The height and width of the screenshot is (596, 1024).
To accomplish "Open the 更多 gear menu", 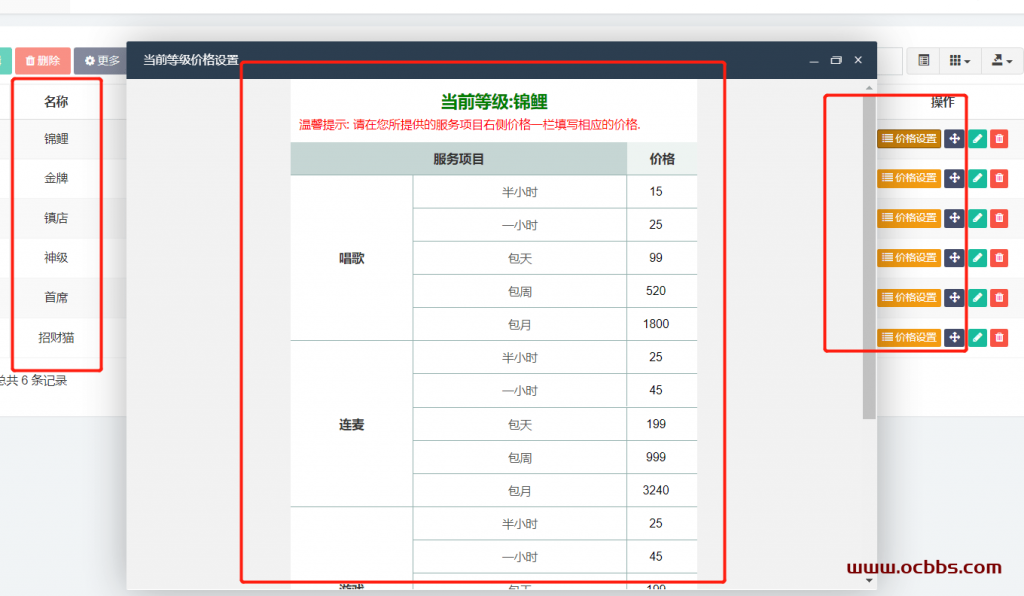I will coord(101,60).
